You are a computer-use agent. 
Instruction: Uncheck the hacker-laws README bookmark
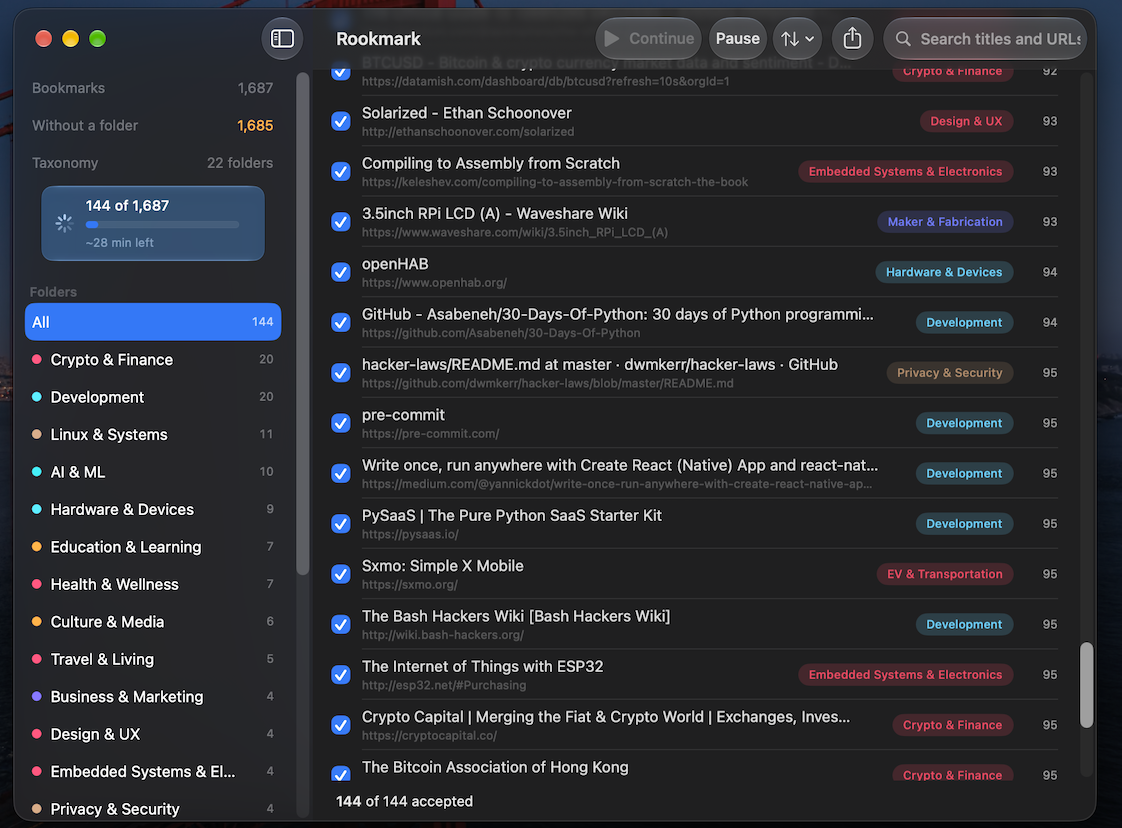(341, 373)
